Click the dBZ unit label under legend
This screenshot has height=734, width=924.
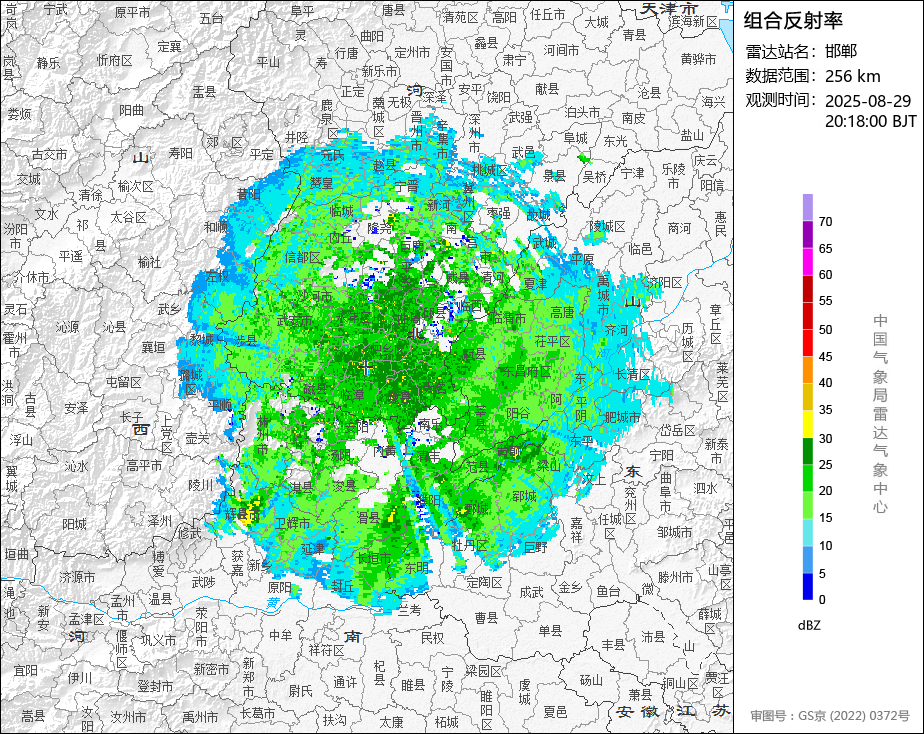(808, 625)
